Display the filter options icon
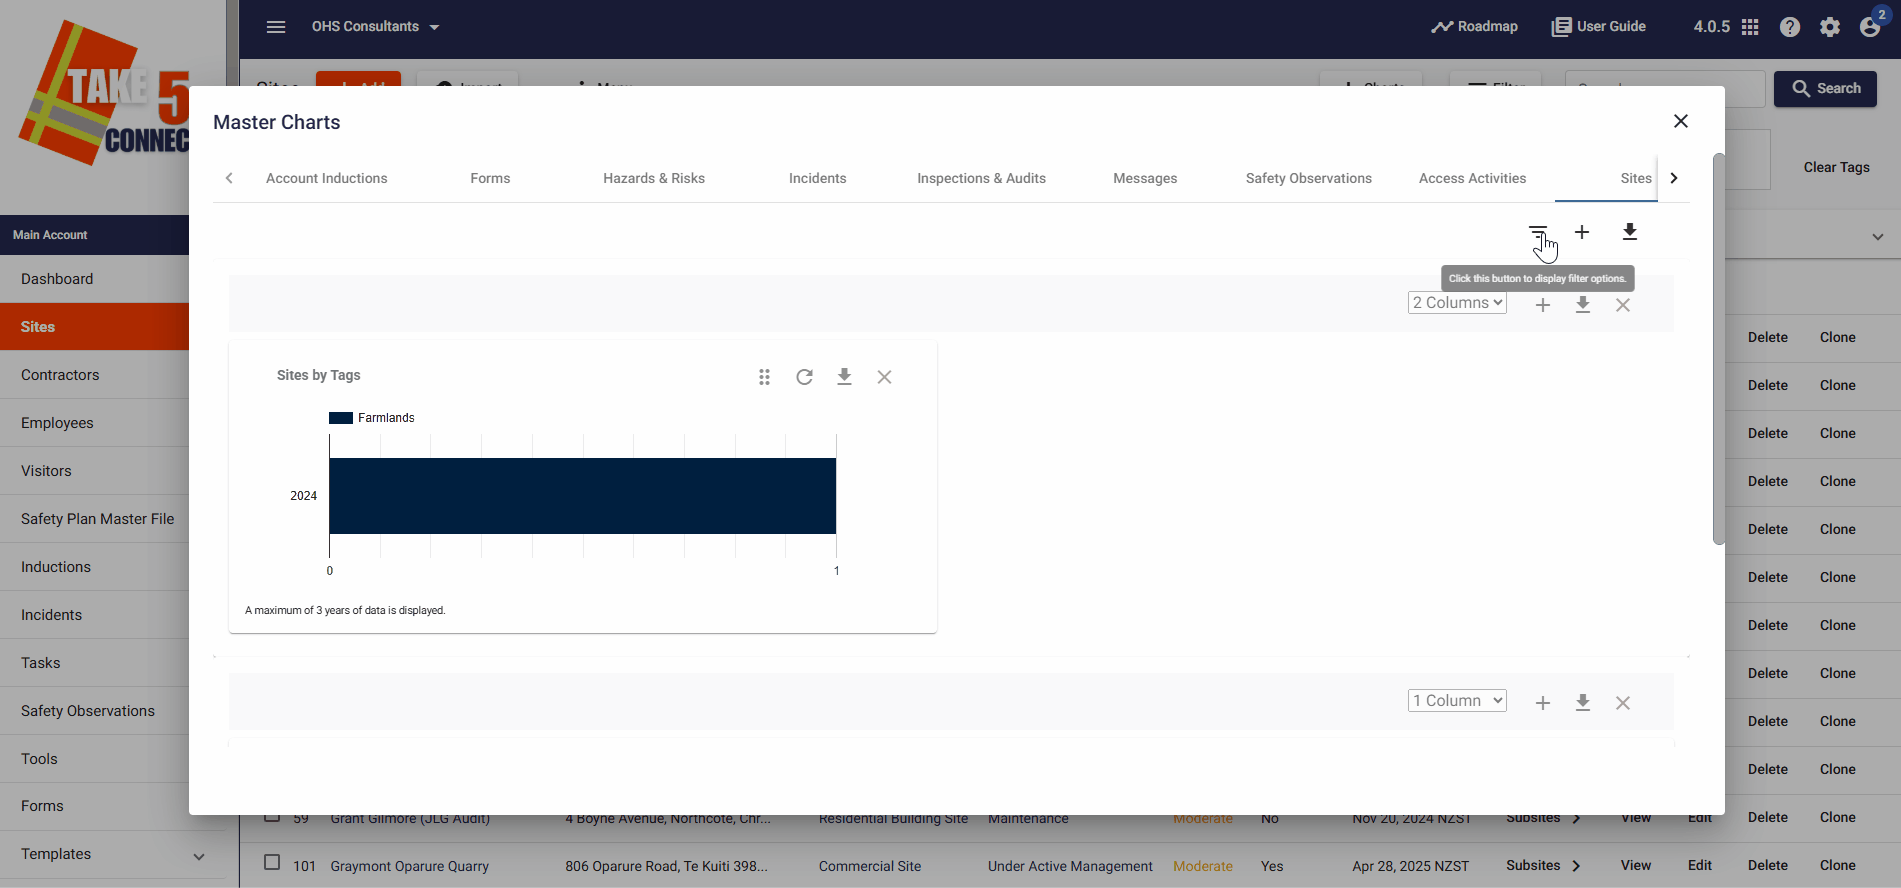Viewport: 1901px width, 888px height. pyautogui.click(x=1538, y=233)
